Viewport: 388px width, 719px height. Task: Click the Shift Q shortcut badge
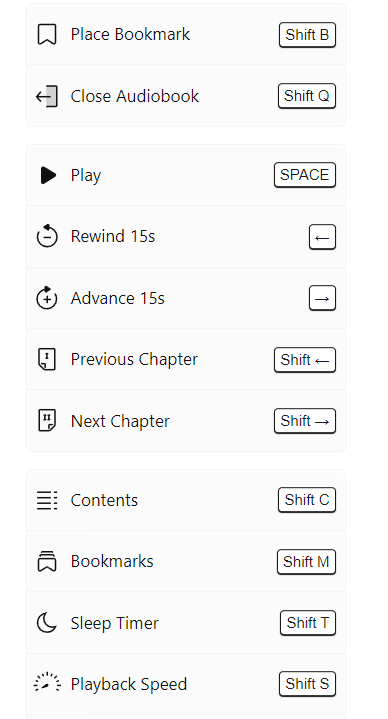tap(307, 96)
